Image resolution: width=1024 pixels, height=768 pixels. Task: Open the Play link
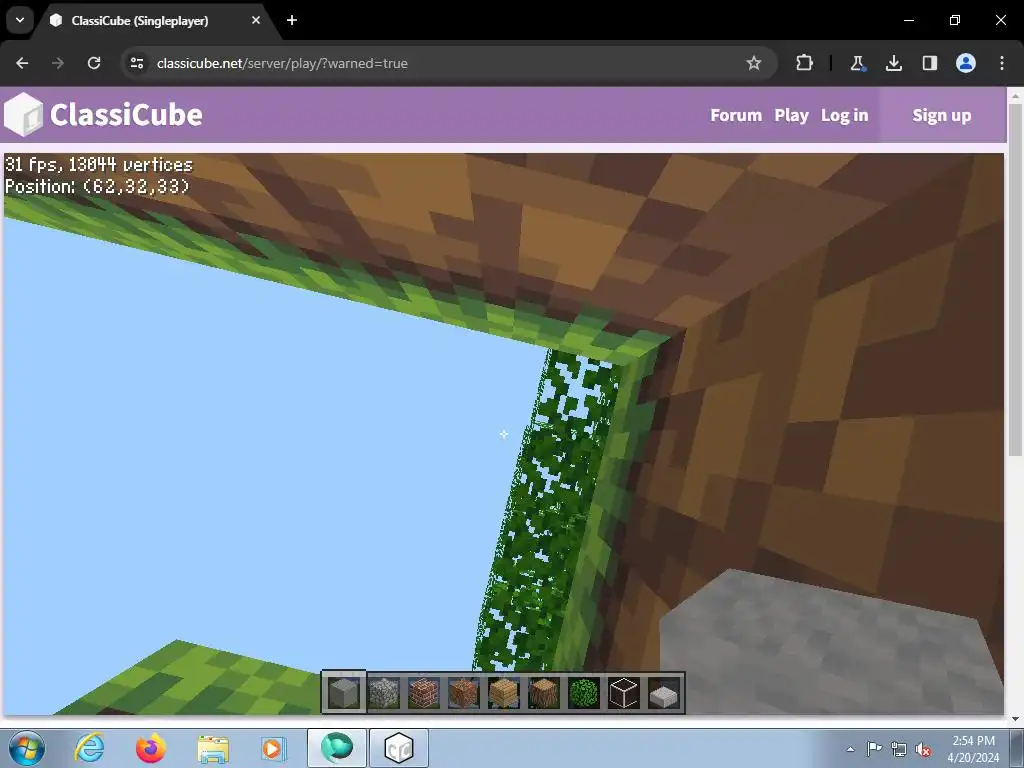(x=792, y=115)
